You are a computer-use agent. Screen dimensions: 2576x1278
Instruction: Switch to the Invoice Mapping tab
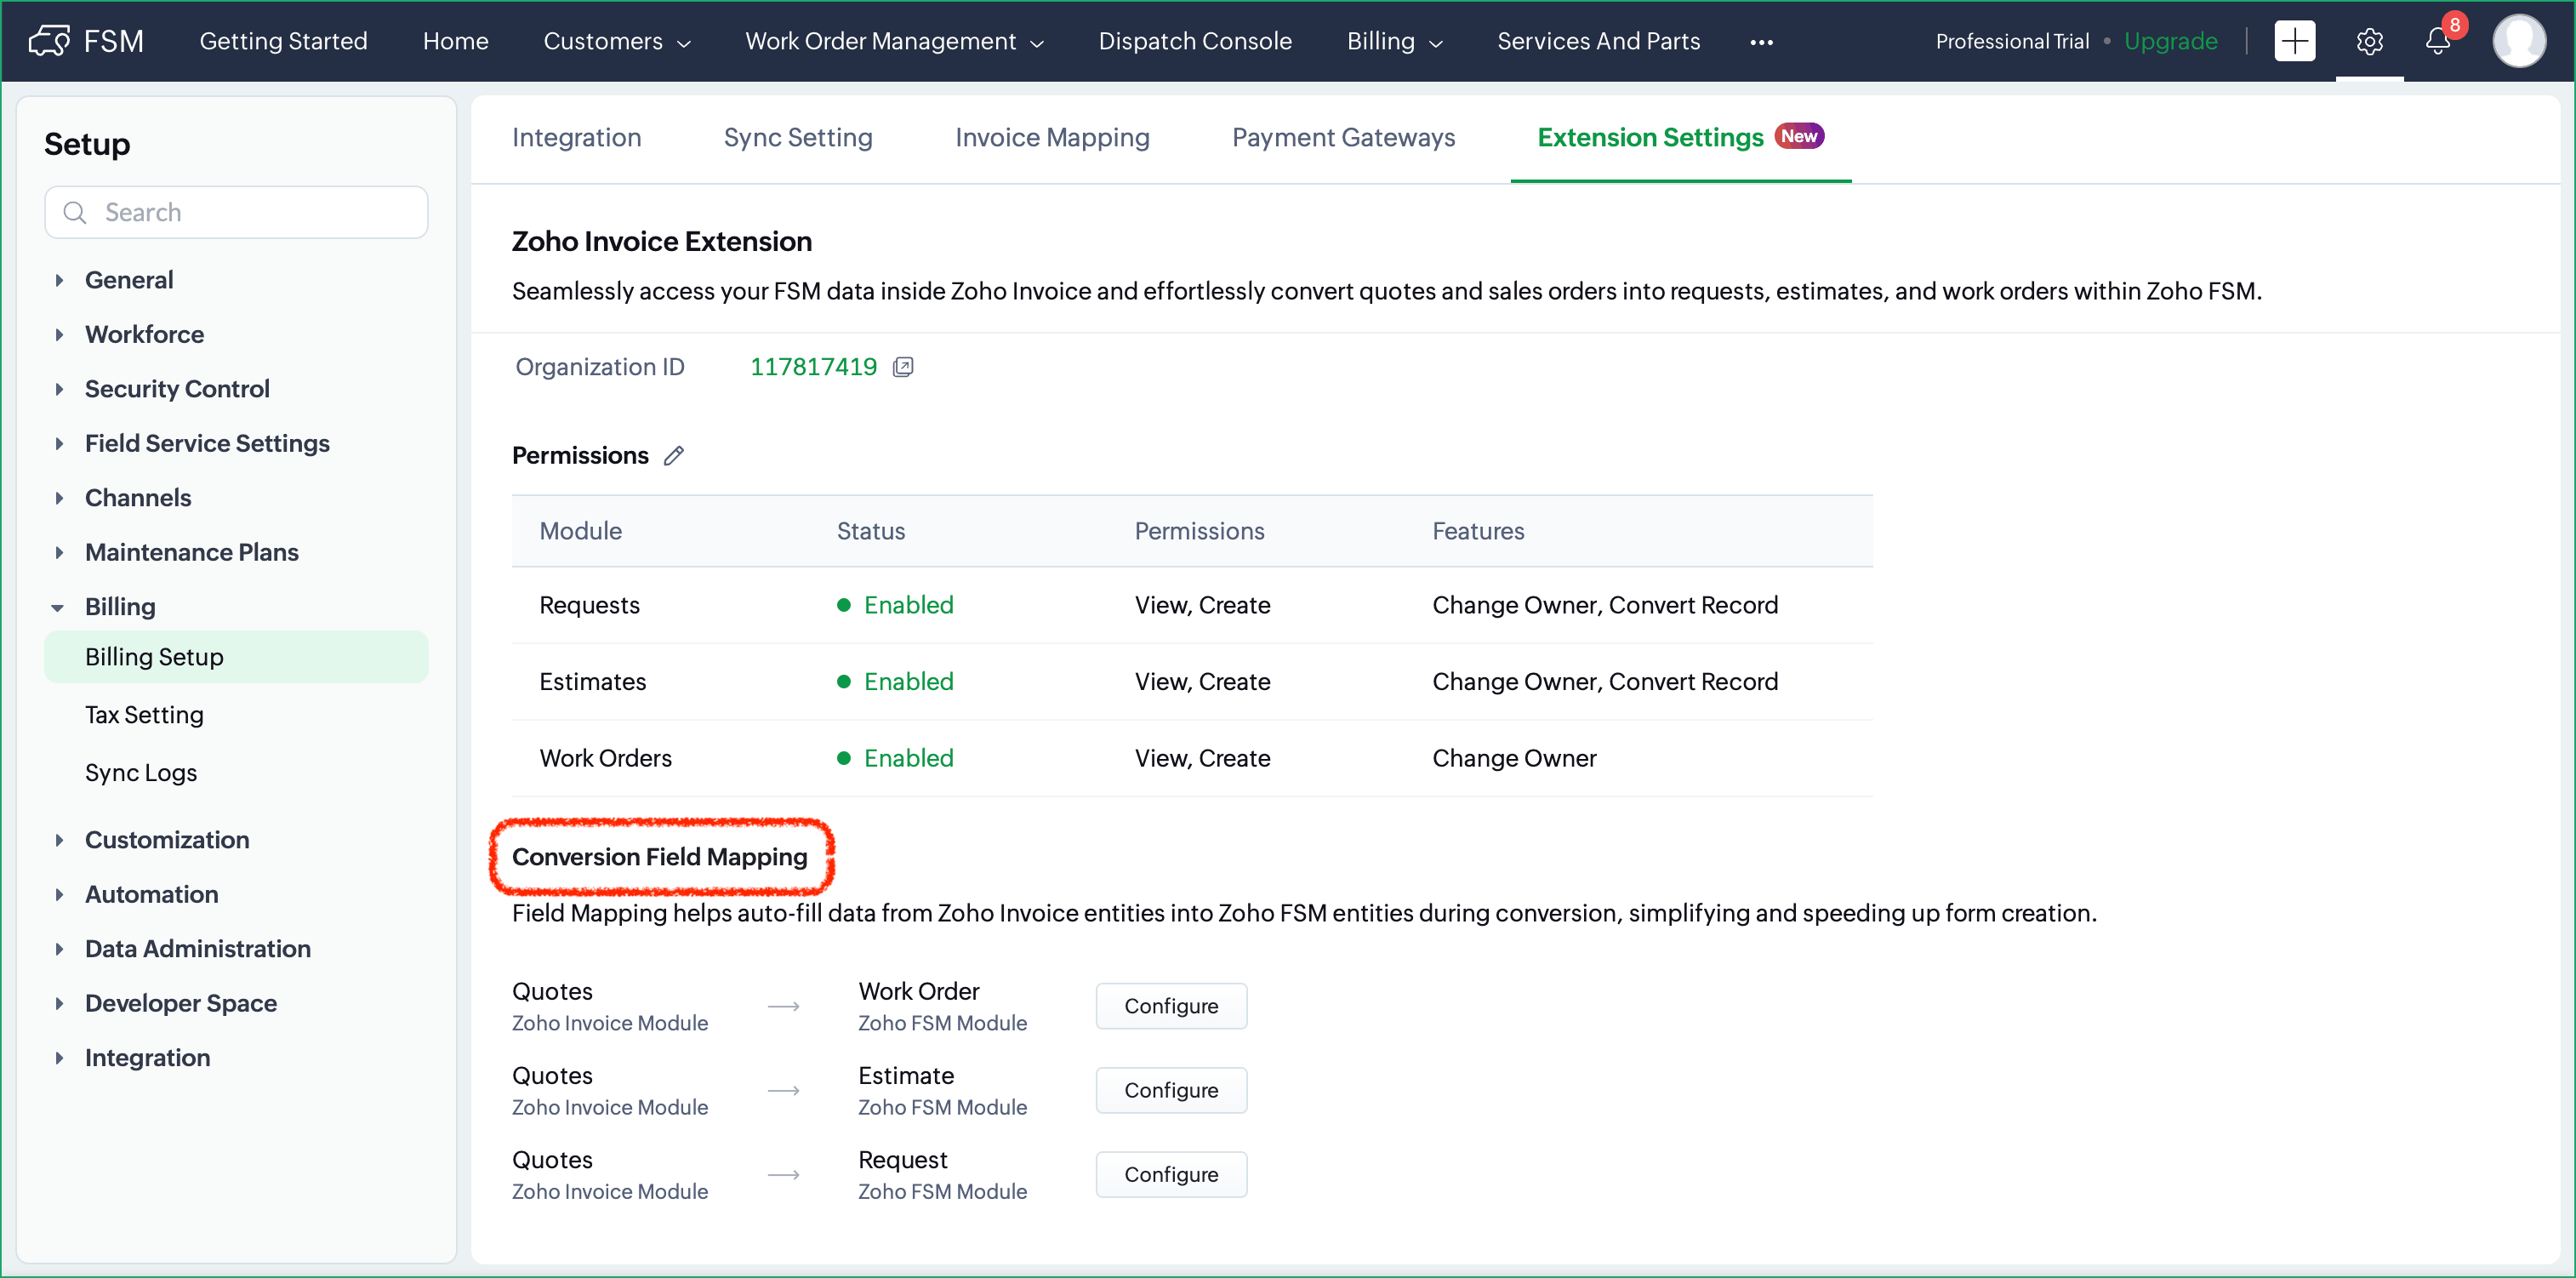(1052, 138)
